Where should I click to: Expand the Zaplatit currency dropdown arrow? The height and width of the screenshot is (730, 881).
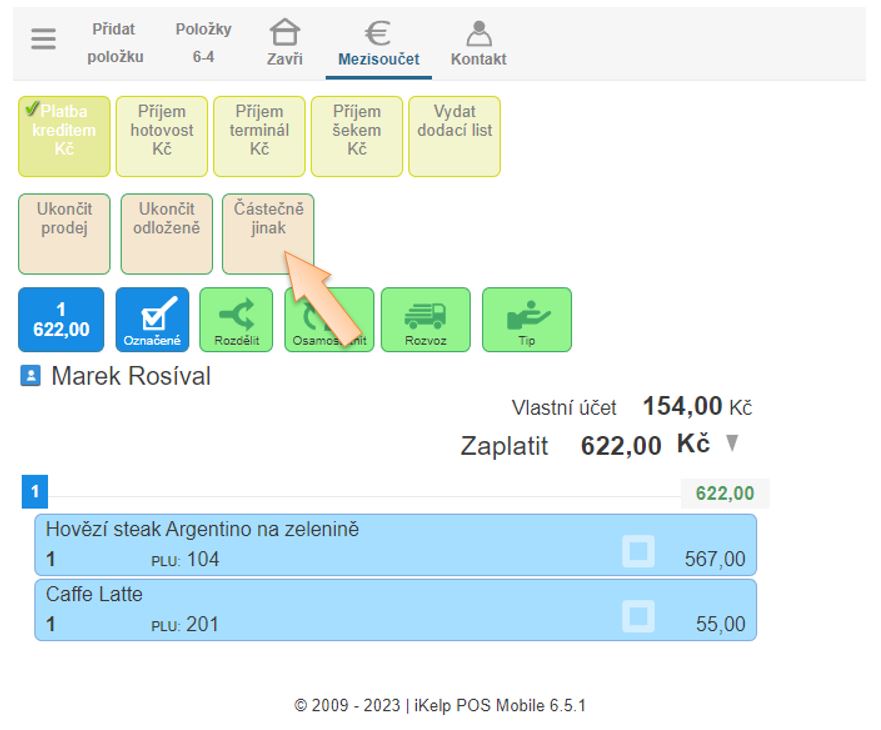732,443
